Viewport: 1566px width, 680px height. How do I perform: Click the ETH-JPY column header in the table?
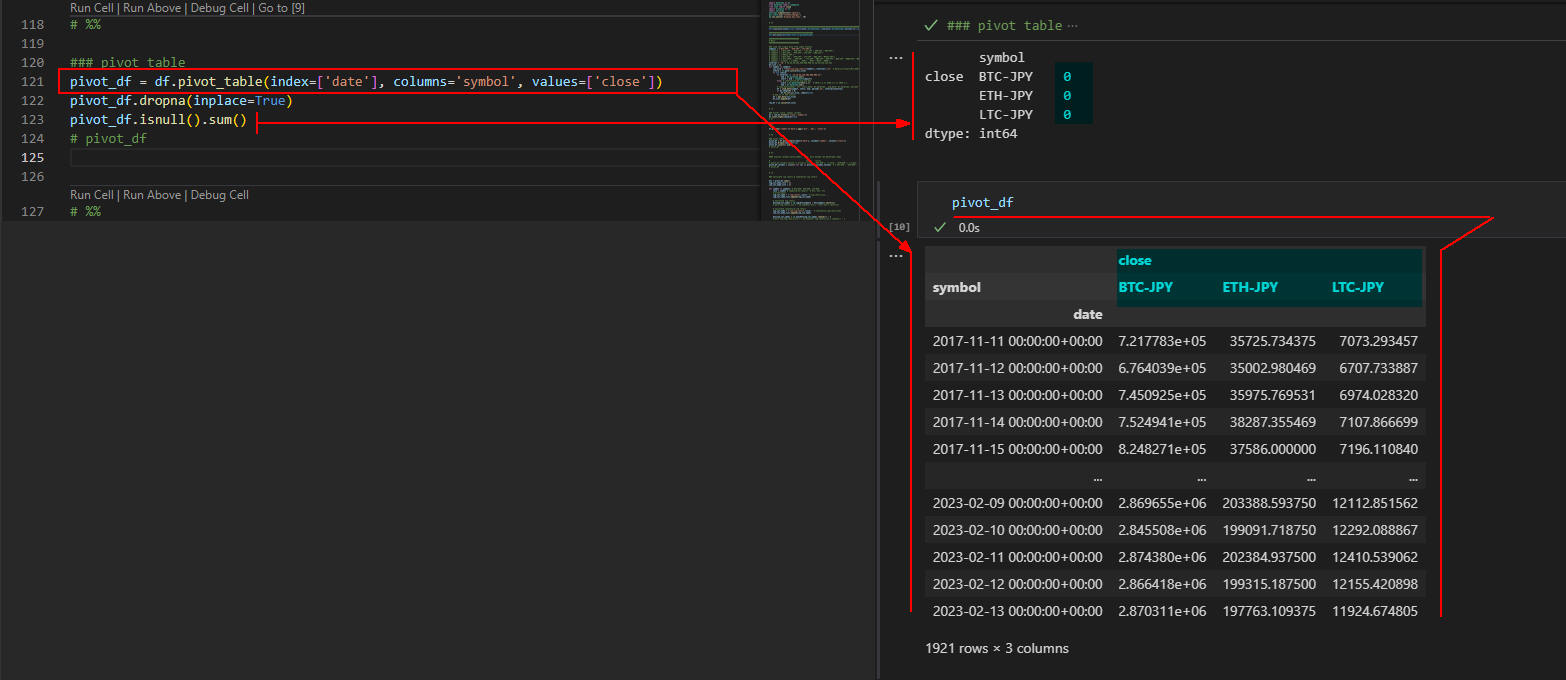point(1250,287)
